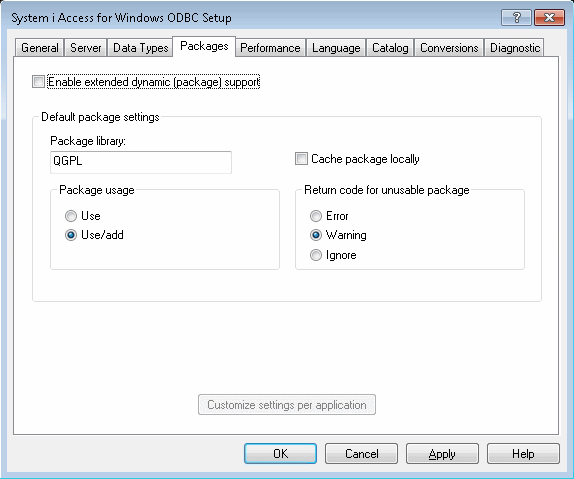Screen dimensions: 574x479
Task: Open the Server tab
Action: [x=86, y=48]
